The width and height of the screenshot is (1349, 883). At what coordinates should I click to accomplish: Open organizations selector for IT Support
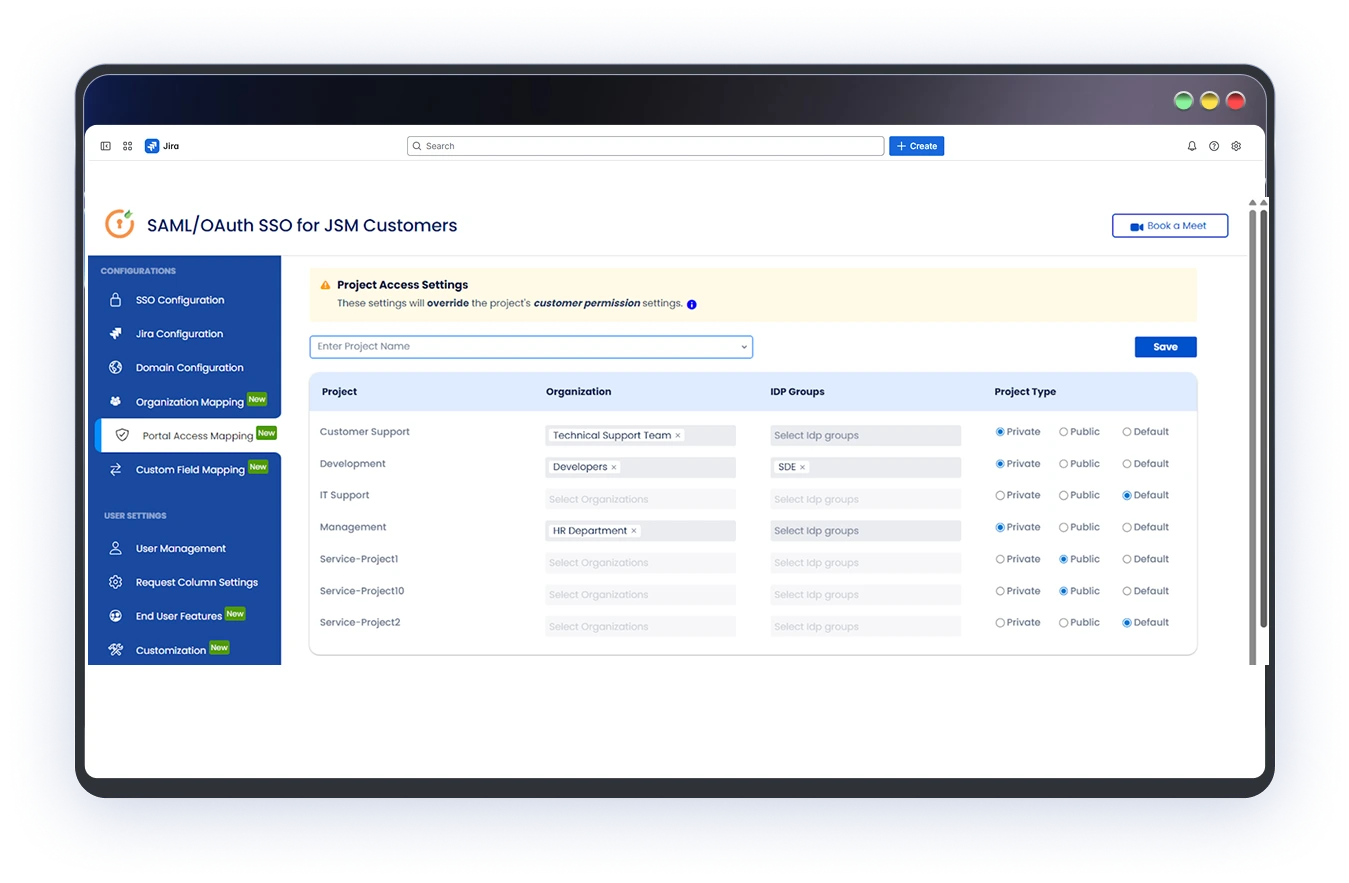point(640,499)
